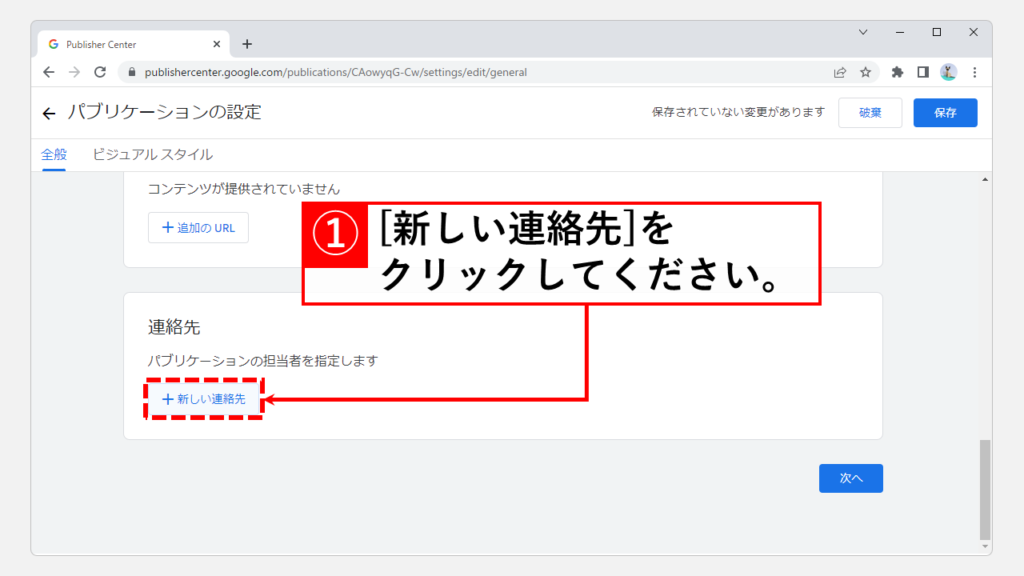Click the browser forward navigation arrow
Screen dimensions: 1024x576
pyautogui.click(x=74, y=72)
